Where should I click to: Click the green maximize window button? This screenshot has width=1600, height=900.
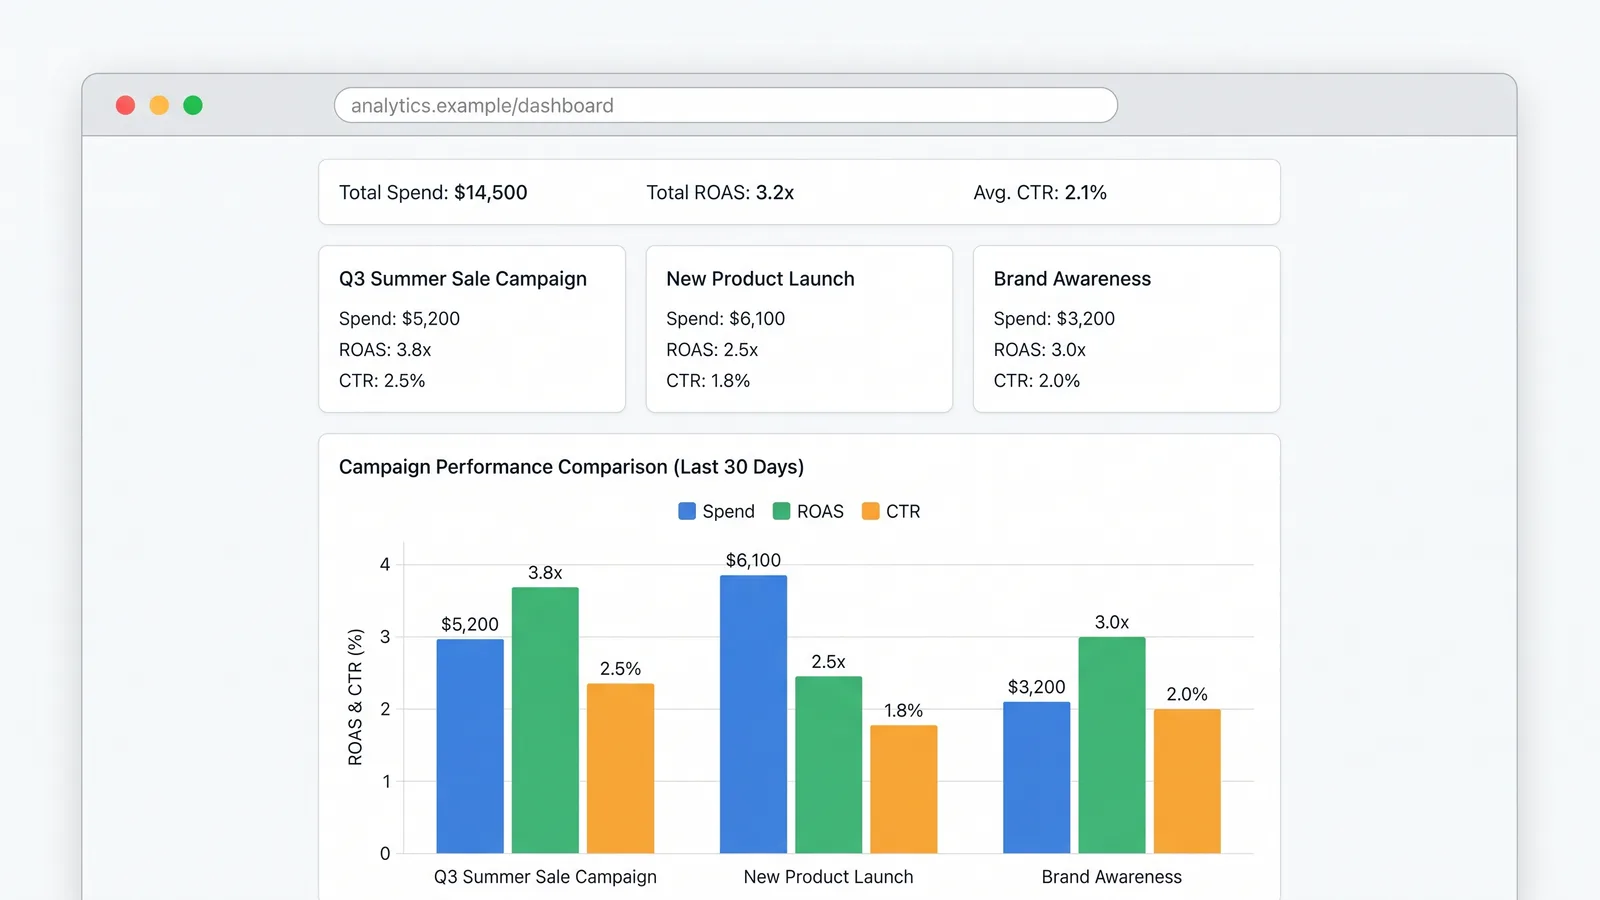click(x=193, y=105)
